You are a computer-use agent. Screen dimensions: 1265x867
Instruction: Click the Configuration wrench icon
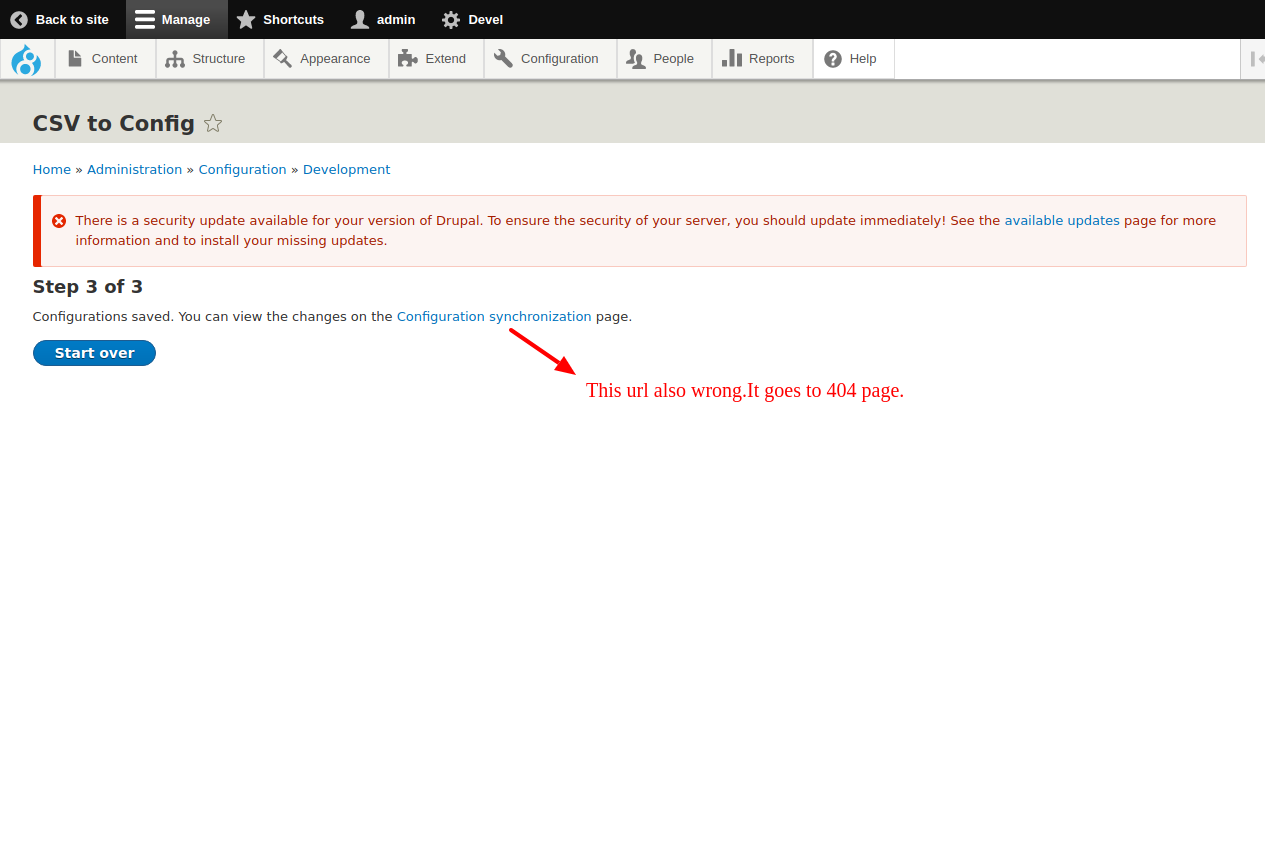click(x=503, y=59)
